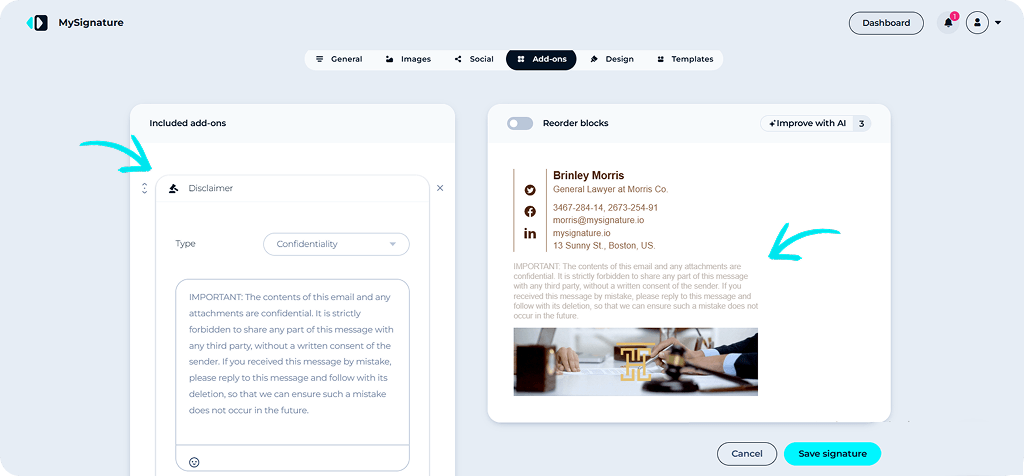Switch to the Images tab
Viewport: 1024px width, 476px height.
408,59
